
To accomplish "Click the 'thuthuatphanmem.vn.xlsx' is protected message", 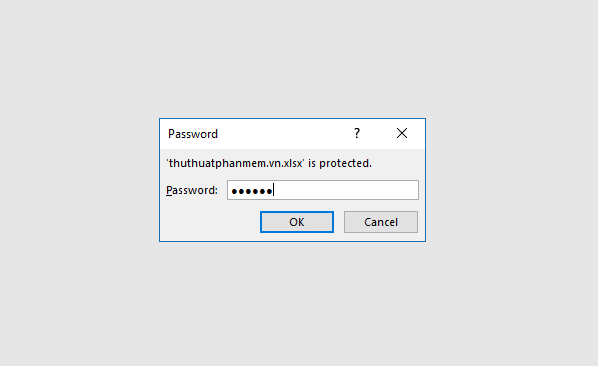I will [x=269, y=163].
